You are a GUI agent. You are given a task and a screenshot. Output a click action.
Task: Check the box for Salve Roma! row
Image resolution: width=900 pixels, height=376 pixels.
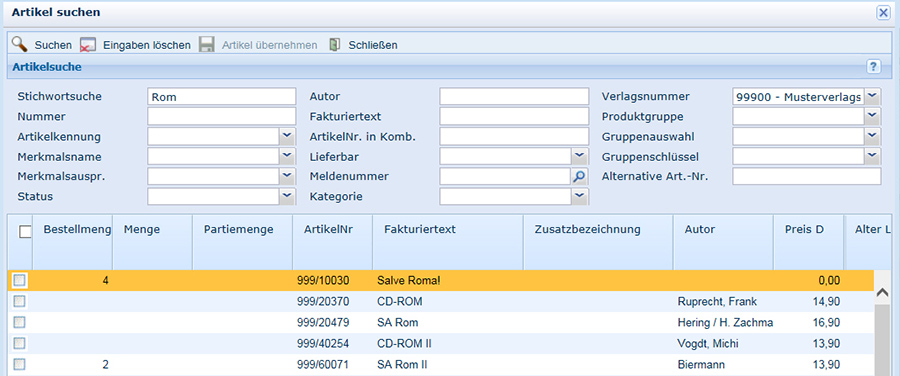pos(20,280)
